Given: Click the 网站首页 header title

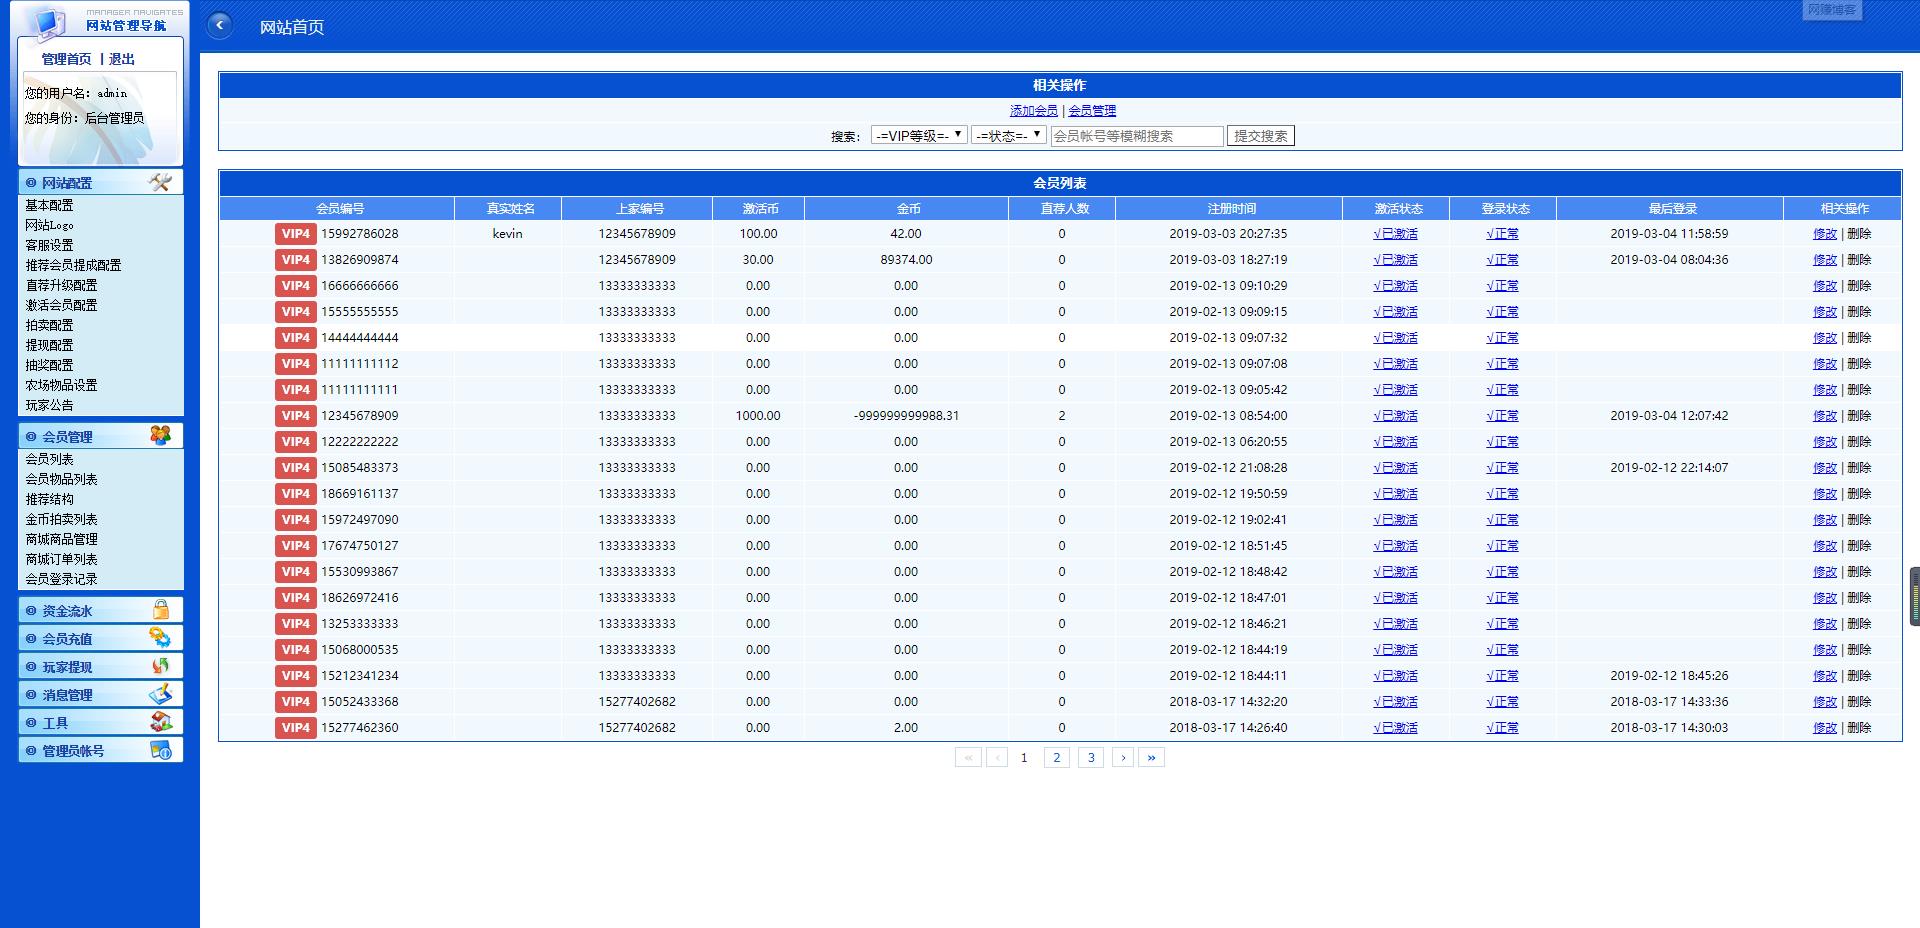Looking at the screenshot, I should 292,27.
